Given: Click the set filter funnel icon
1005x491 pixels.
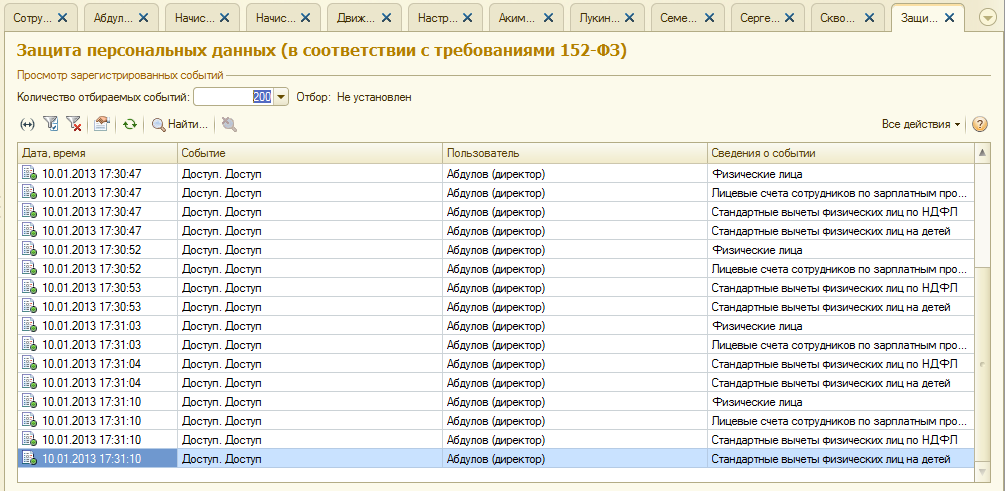Looking at the screenshot, I should [51, 124].
